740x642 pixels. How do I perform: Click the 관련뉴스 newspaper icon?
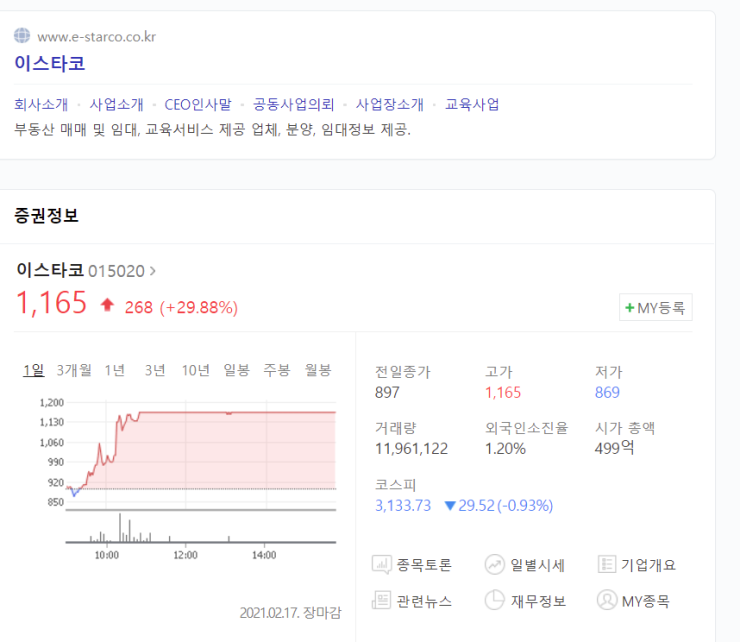[381, 600]
